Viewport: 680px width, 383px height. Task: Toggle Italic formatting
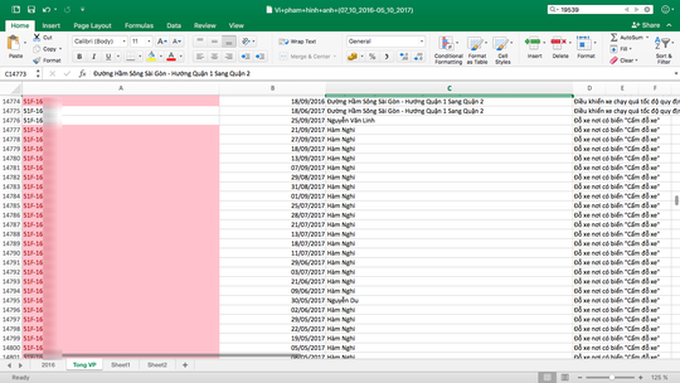pos(94,56)
